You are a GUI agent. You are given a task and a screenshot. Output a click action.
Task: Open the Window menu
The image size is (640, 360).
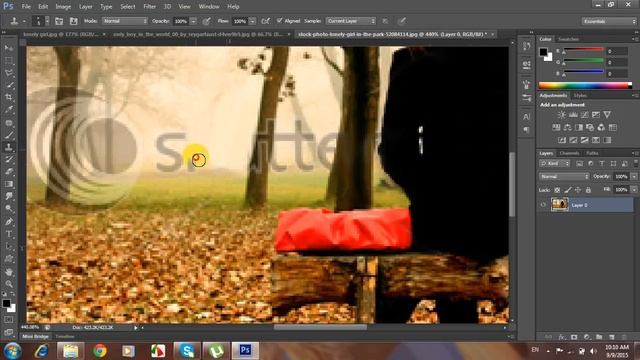coord(209,7)
